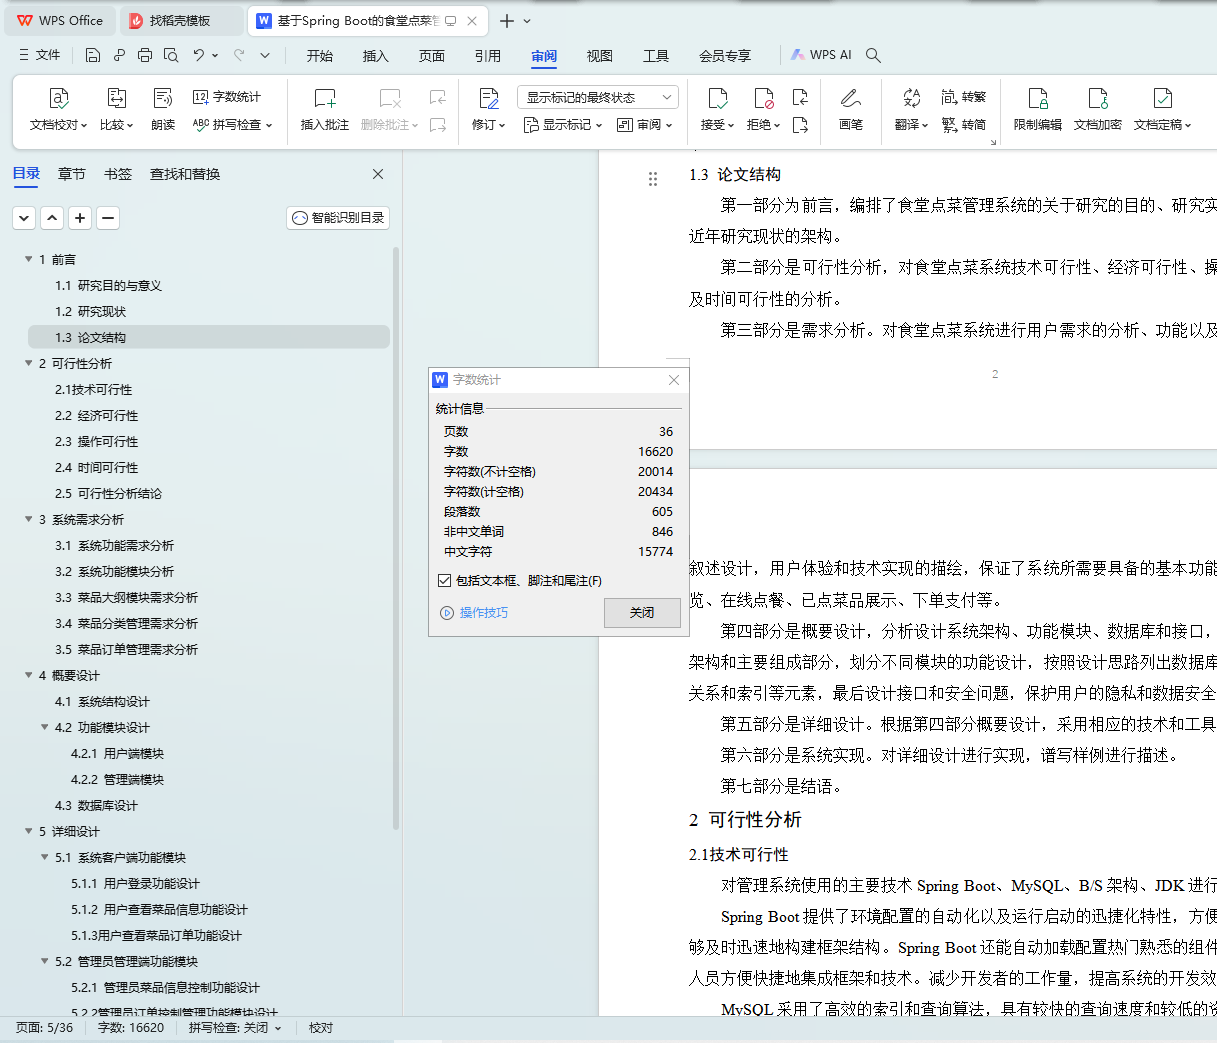Click the Reject (拒绝) changes icon
The height and width of the screenshot is (1043, 1217).
(764, 98)
